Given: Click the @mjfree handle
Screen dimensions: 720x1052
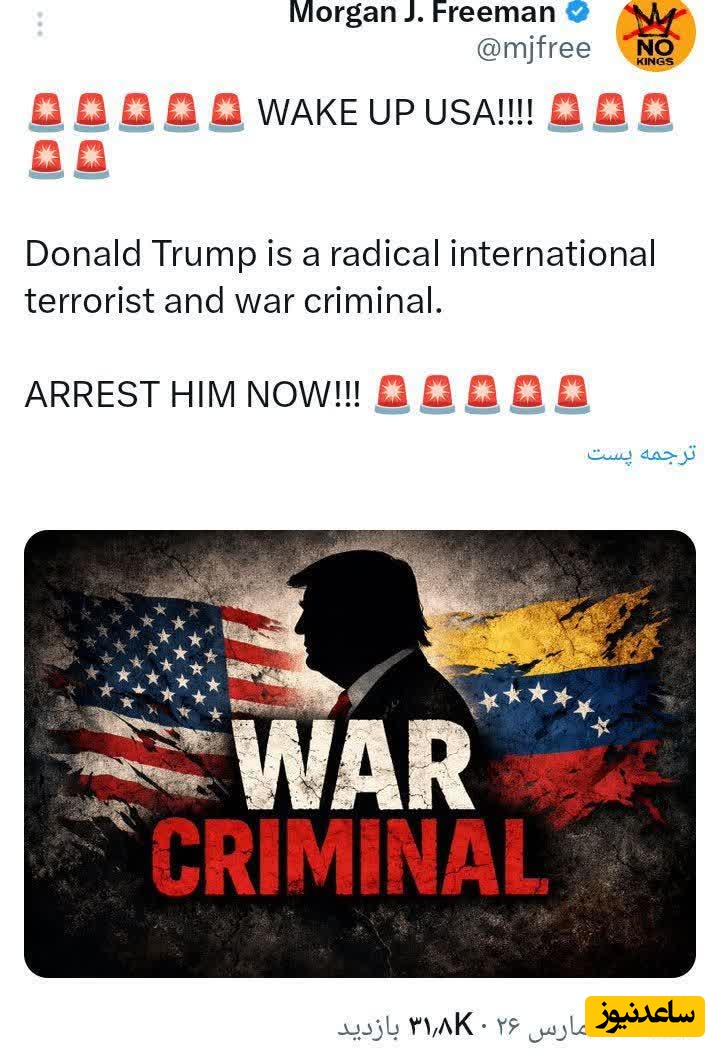Looking at the screenshot, I should coord(533,48).
